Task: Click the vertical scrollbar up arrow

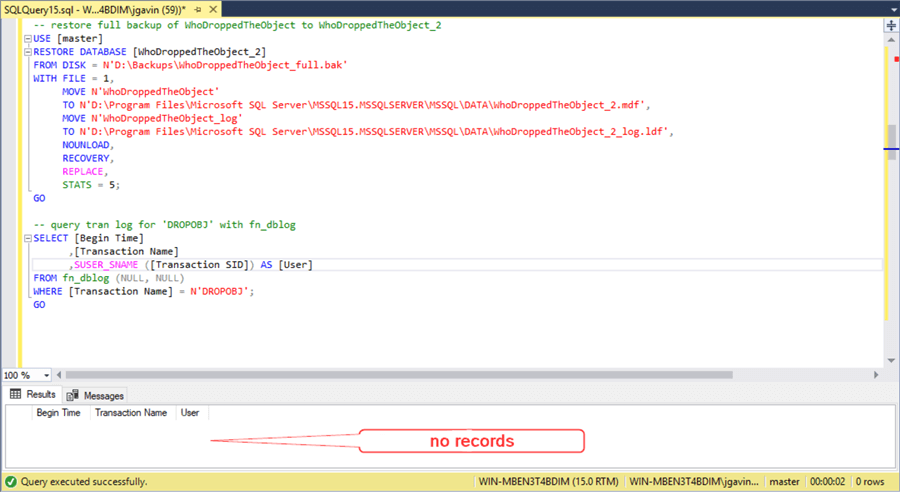Action: [891, 40]
